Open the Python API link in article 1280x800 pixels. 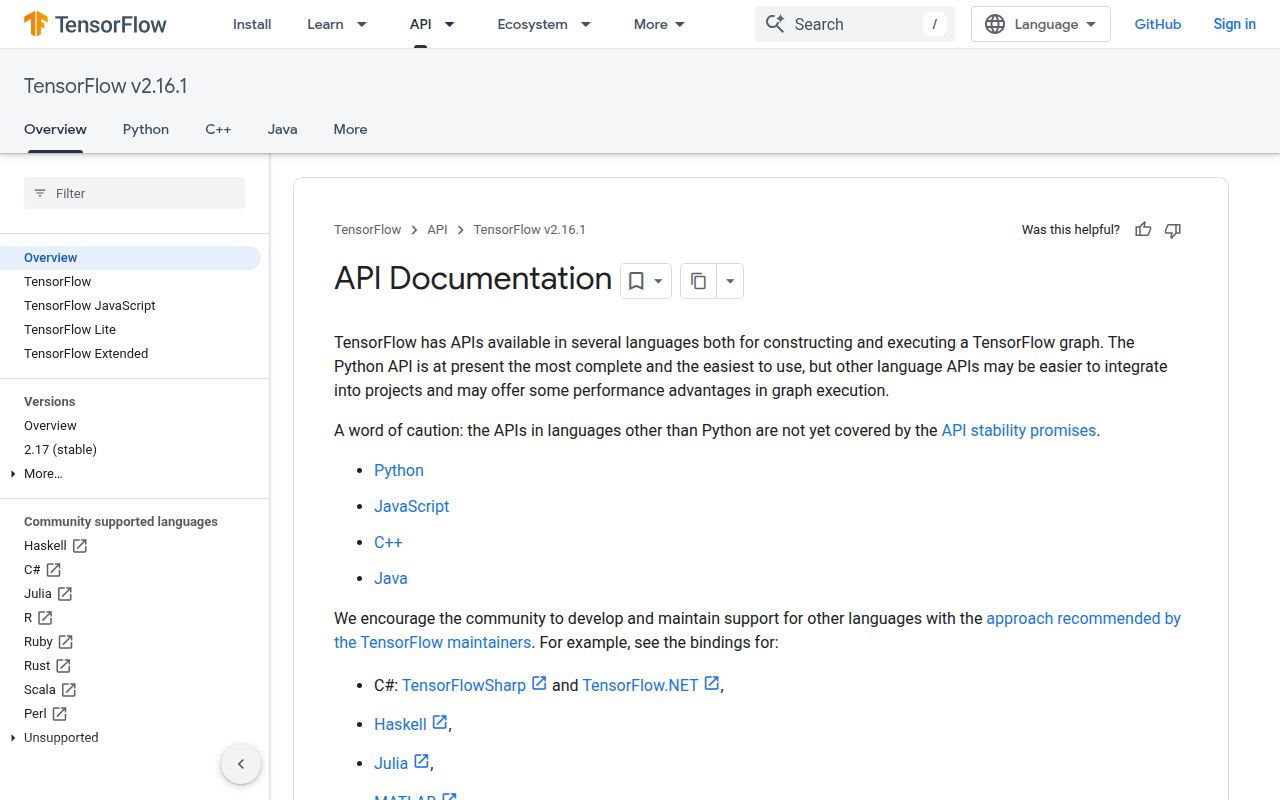399,470
